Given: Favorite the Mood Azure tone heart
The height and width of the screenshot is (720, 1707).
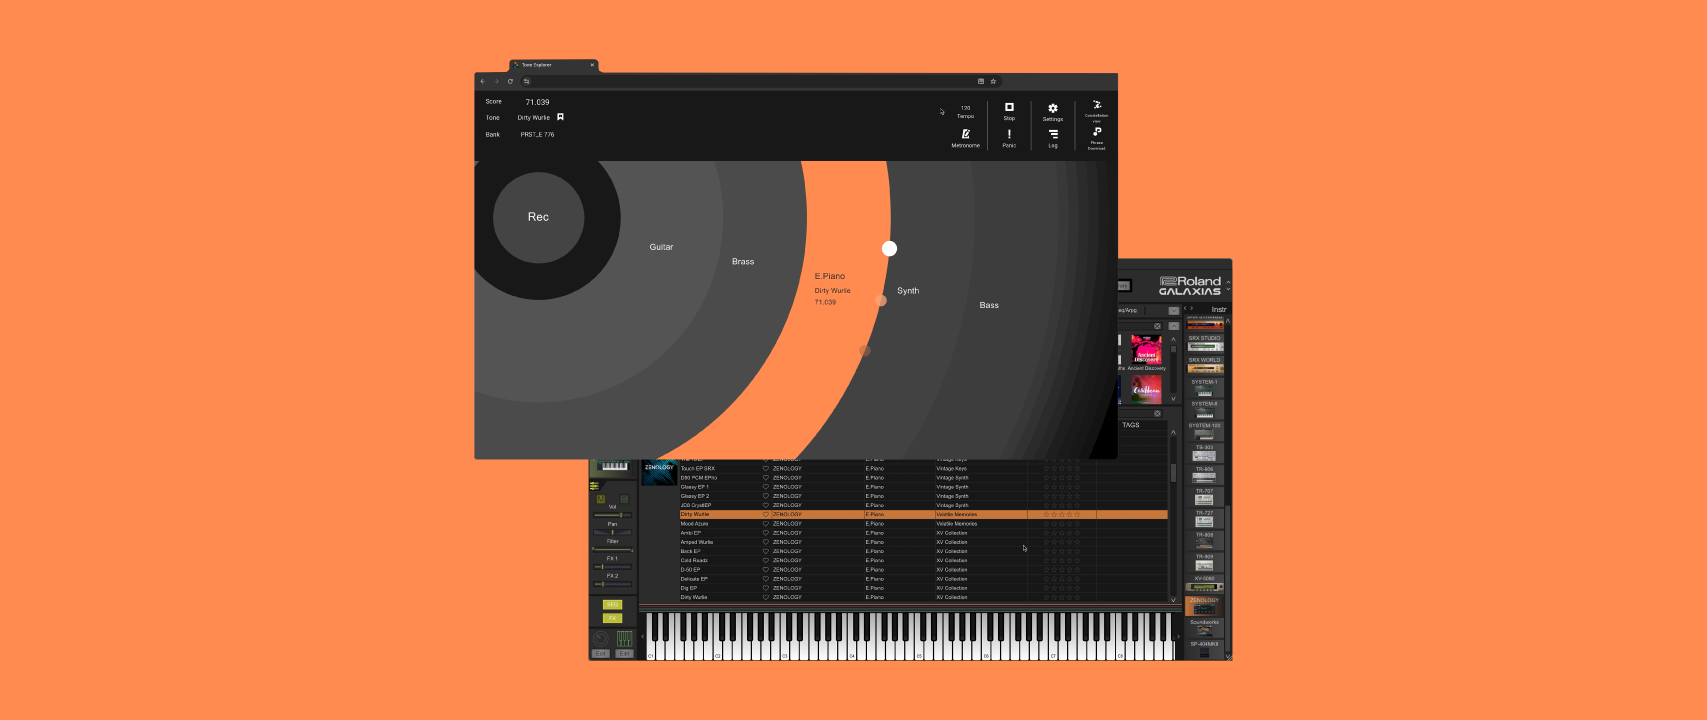Looking at the screenshot, I should click(x=766, y=524).
